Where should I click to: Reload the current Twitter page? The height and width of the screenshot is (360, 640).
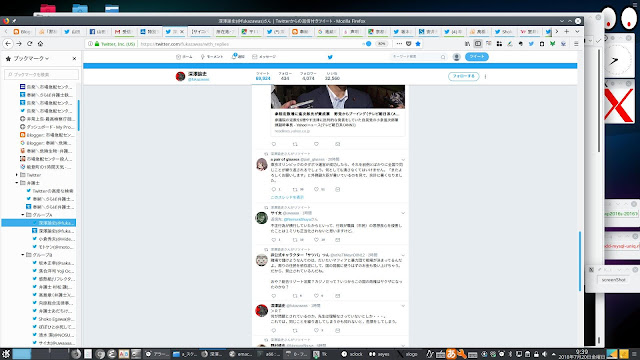point(29,44)
